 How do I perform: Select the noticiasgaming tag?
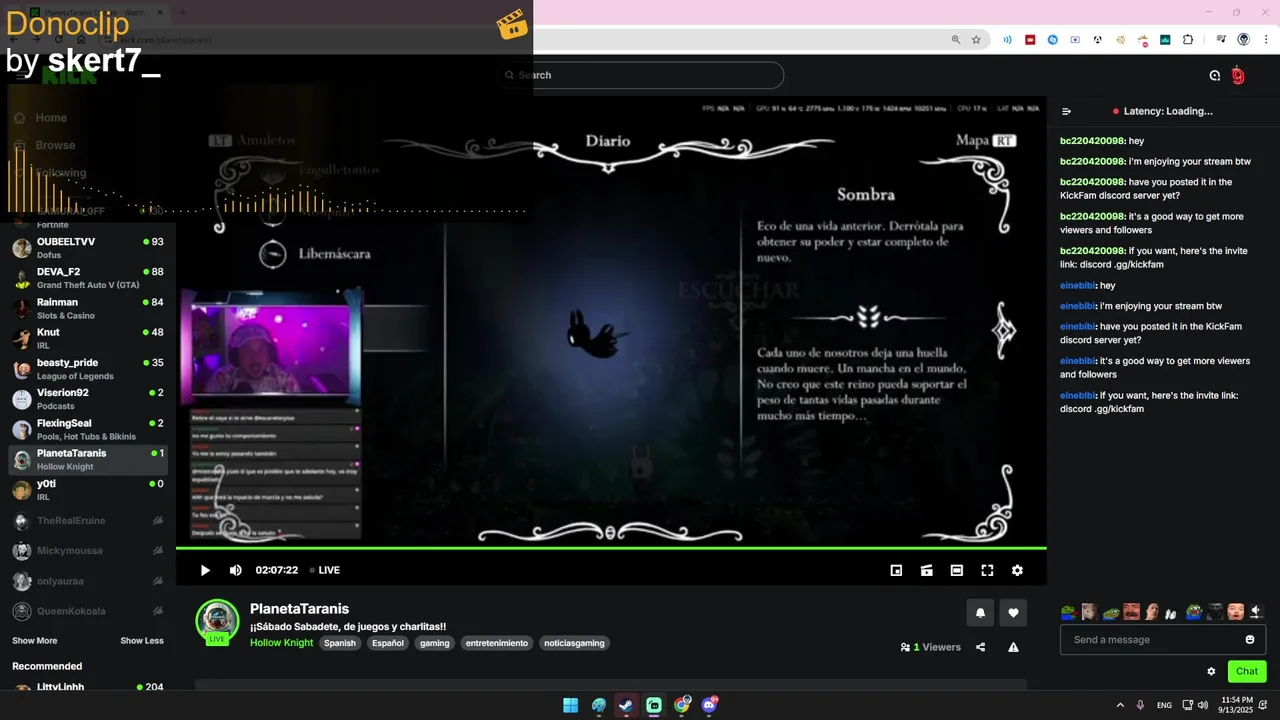[575, 643]
